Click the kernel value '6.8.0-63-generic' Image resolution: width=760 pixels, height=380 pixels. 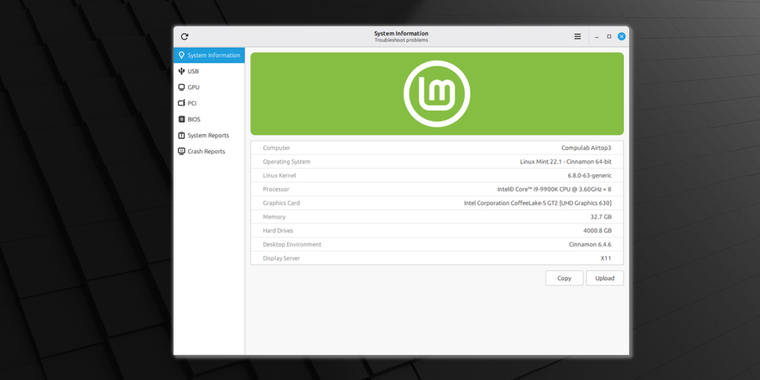[x=589, y=175]
